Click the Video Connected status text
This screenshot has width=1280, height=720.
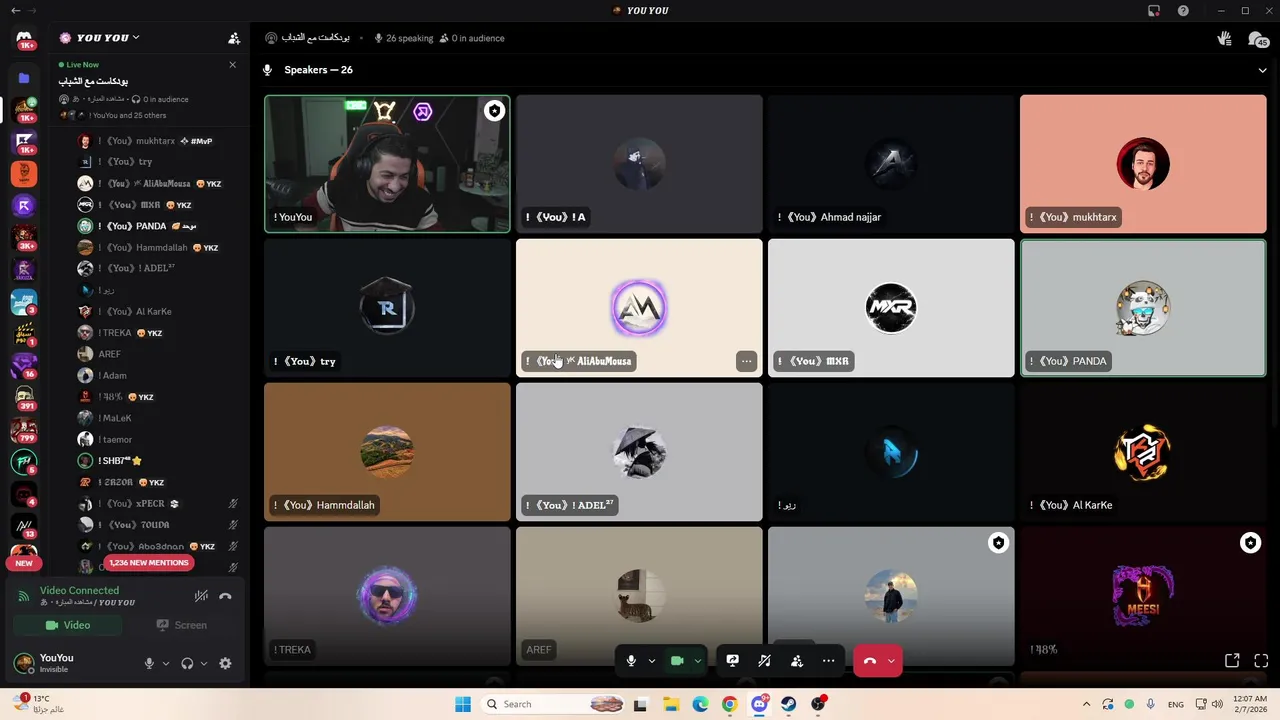79,591
